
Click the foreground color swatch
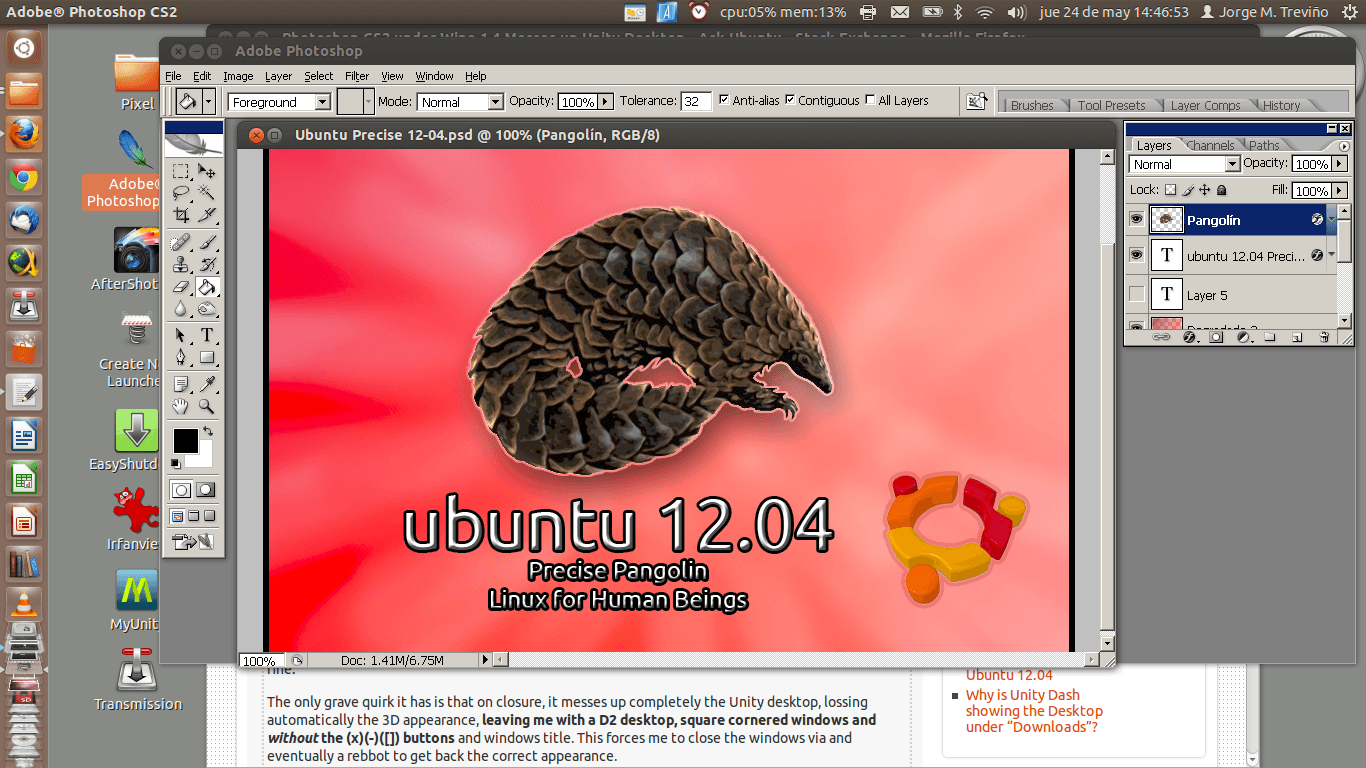click(185, 441)
